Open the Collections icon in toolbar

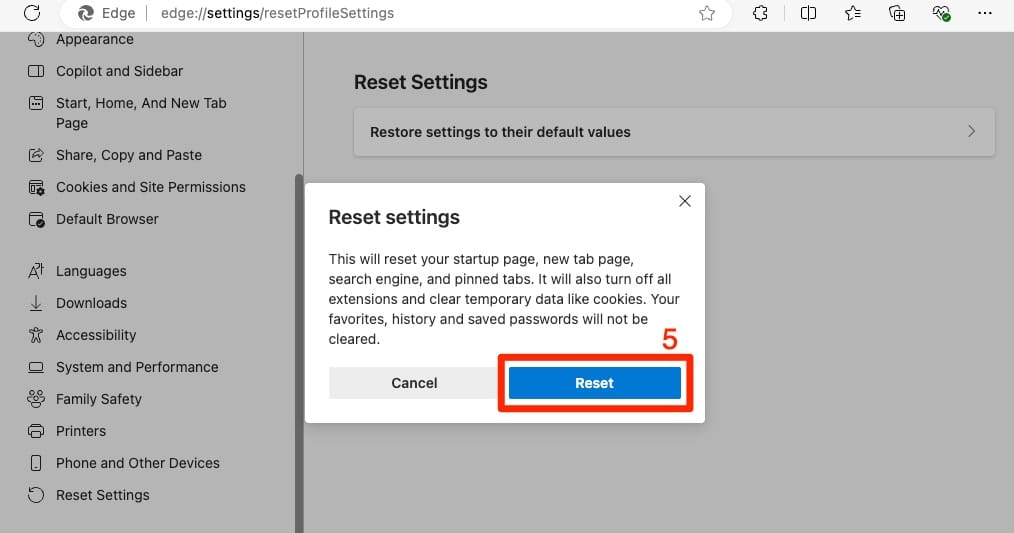point(897,13)
